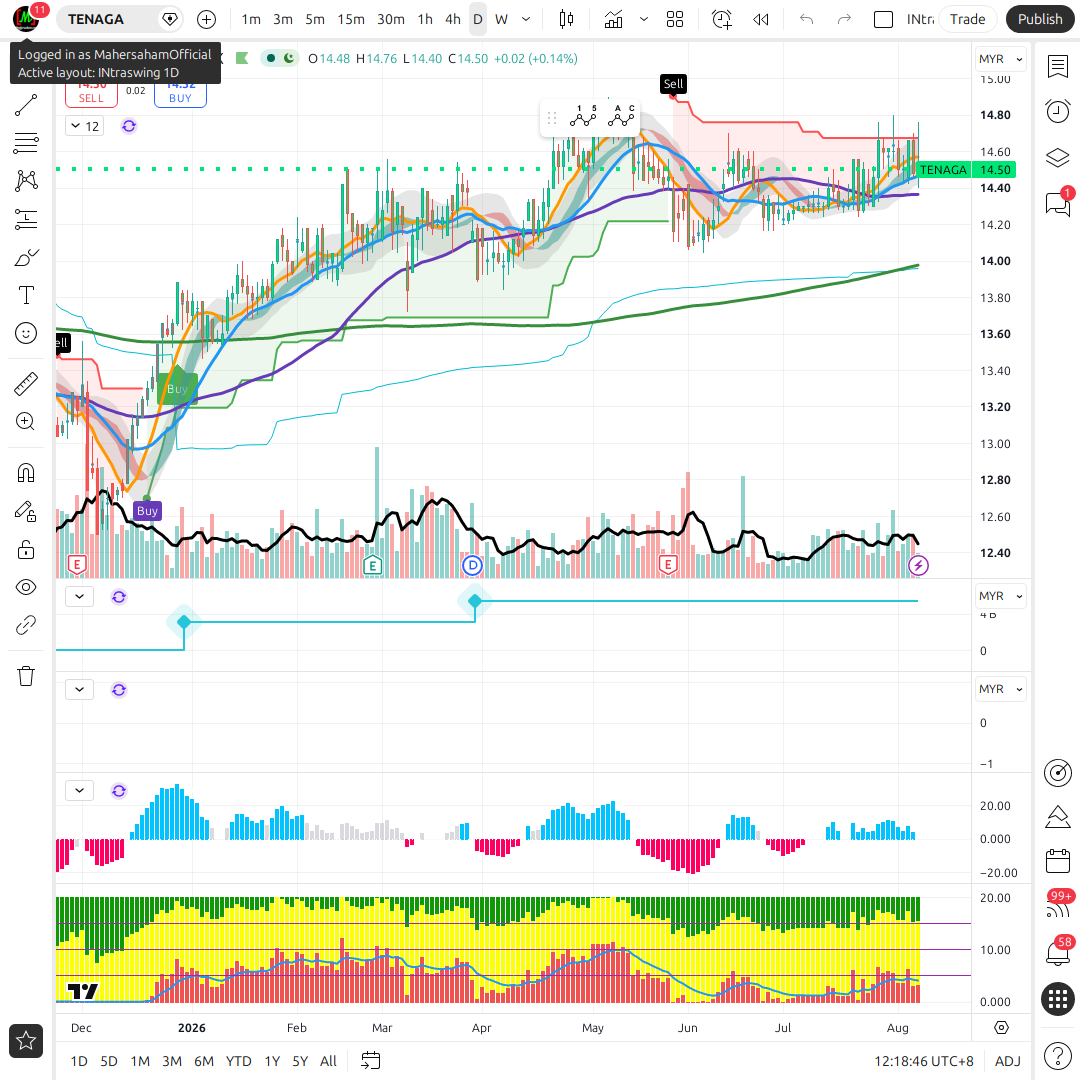The image size is (1080, 1080).
Task: Open the forecasting and measurement tools
Action: point(26,220)
